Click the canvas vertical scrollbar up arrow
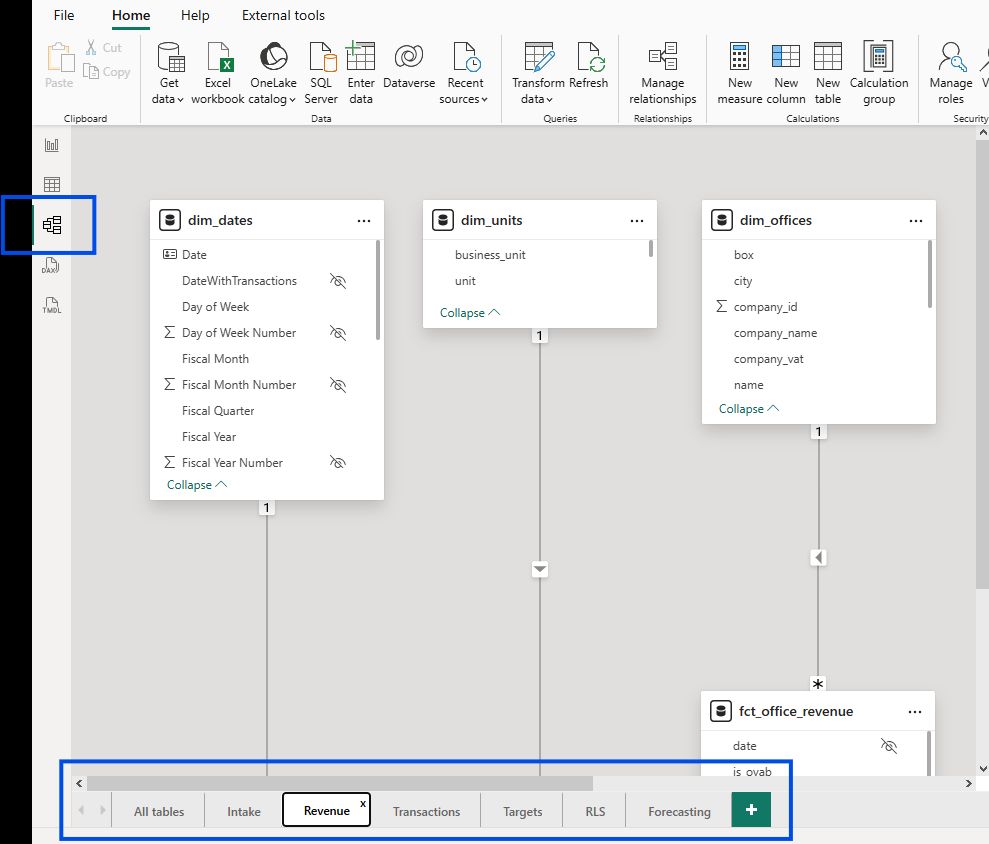The image size is (989, 844). [983, 133]
